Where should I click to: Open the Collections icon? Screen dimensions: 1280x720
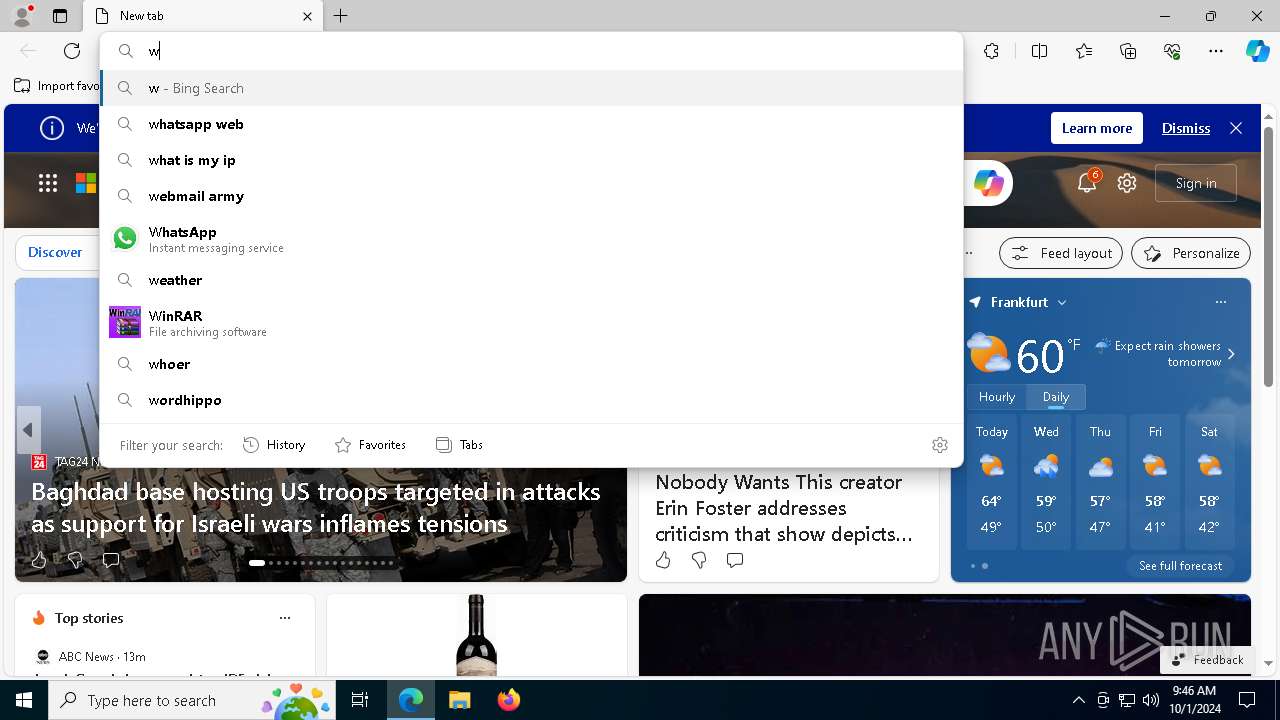click(x=1128, y=51)
